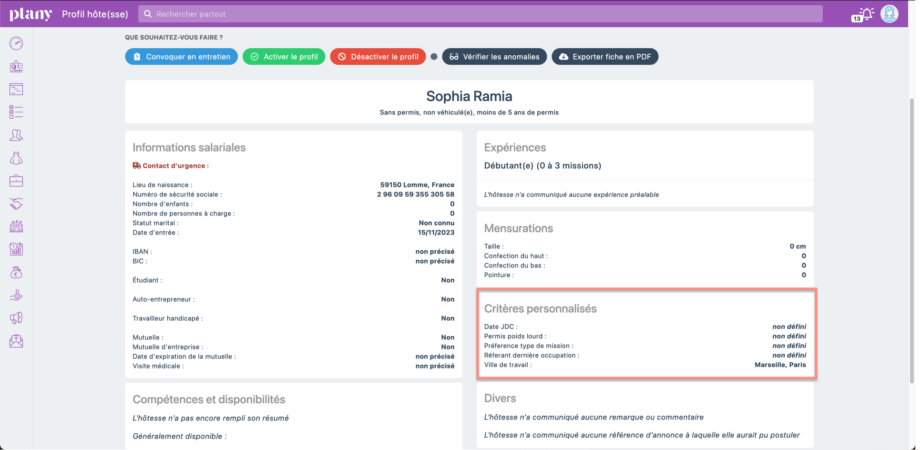
Task: Click "Convoquer en entretien" button
Action: [181, 57]
